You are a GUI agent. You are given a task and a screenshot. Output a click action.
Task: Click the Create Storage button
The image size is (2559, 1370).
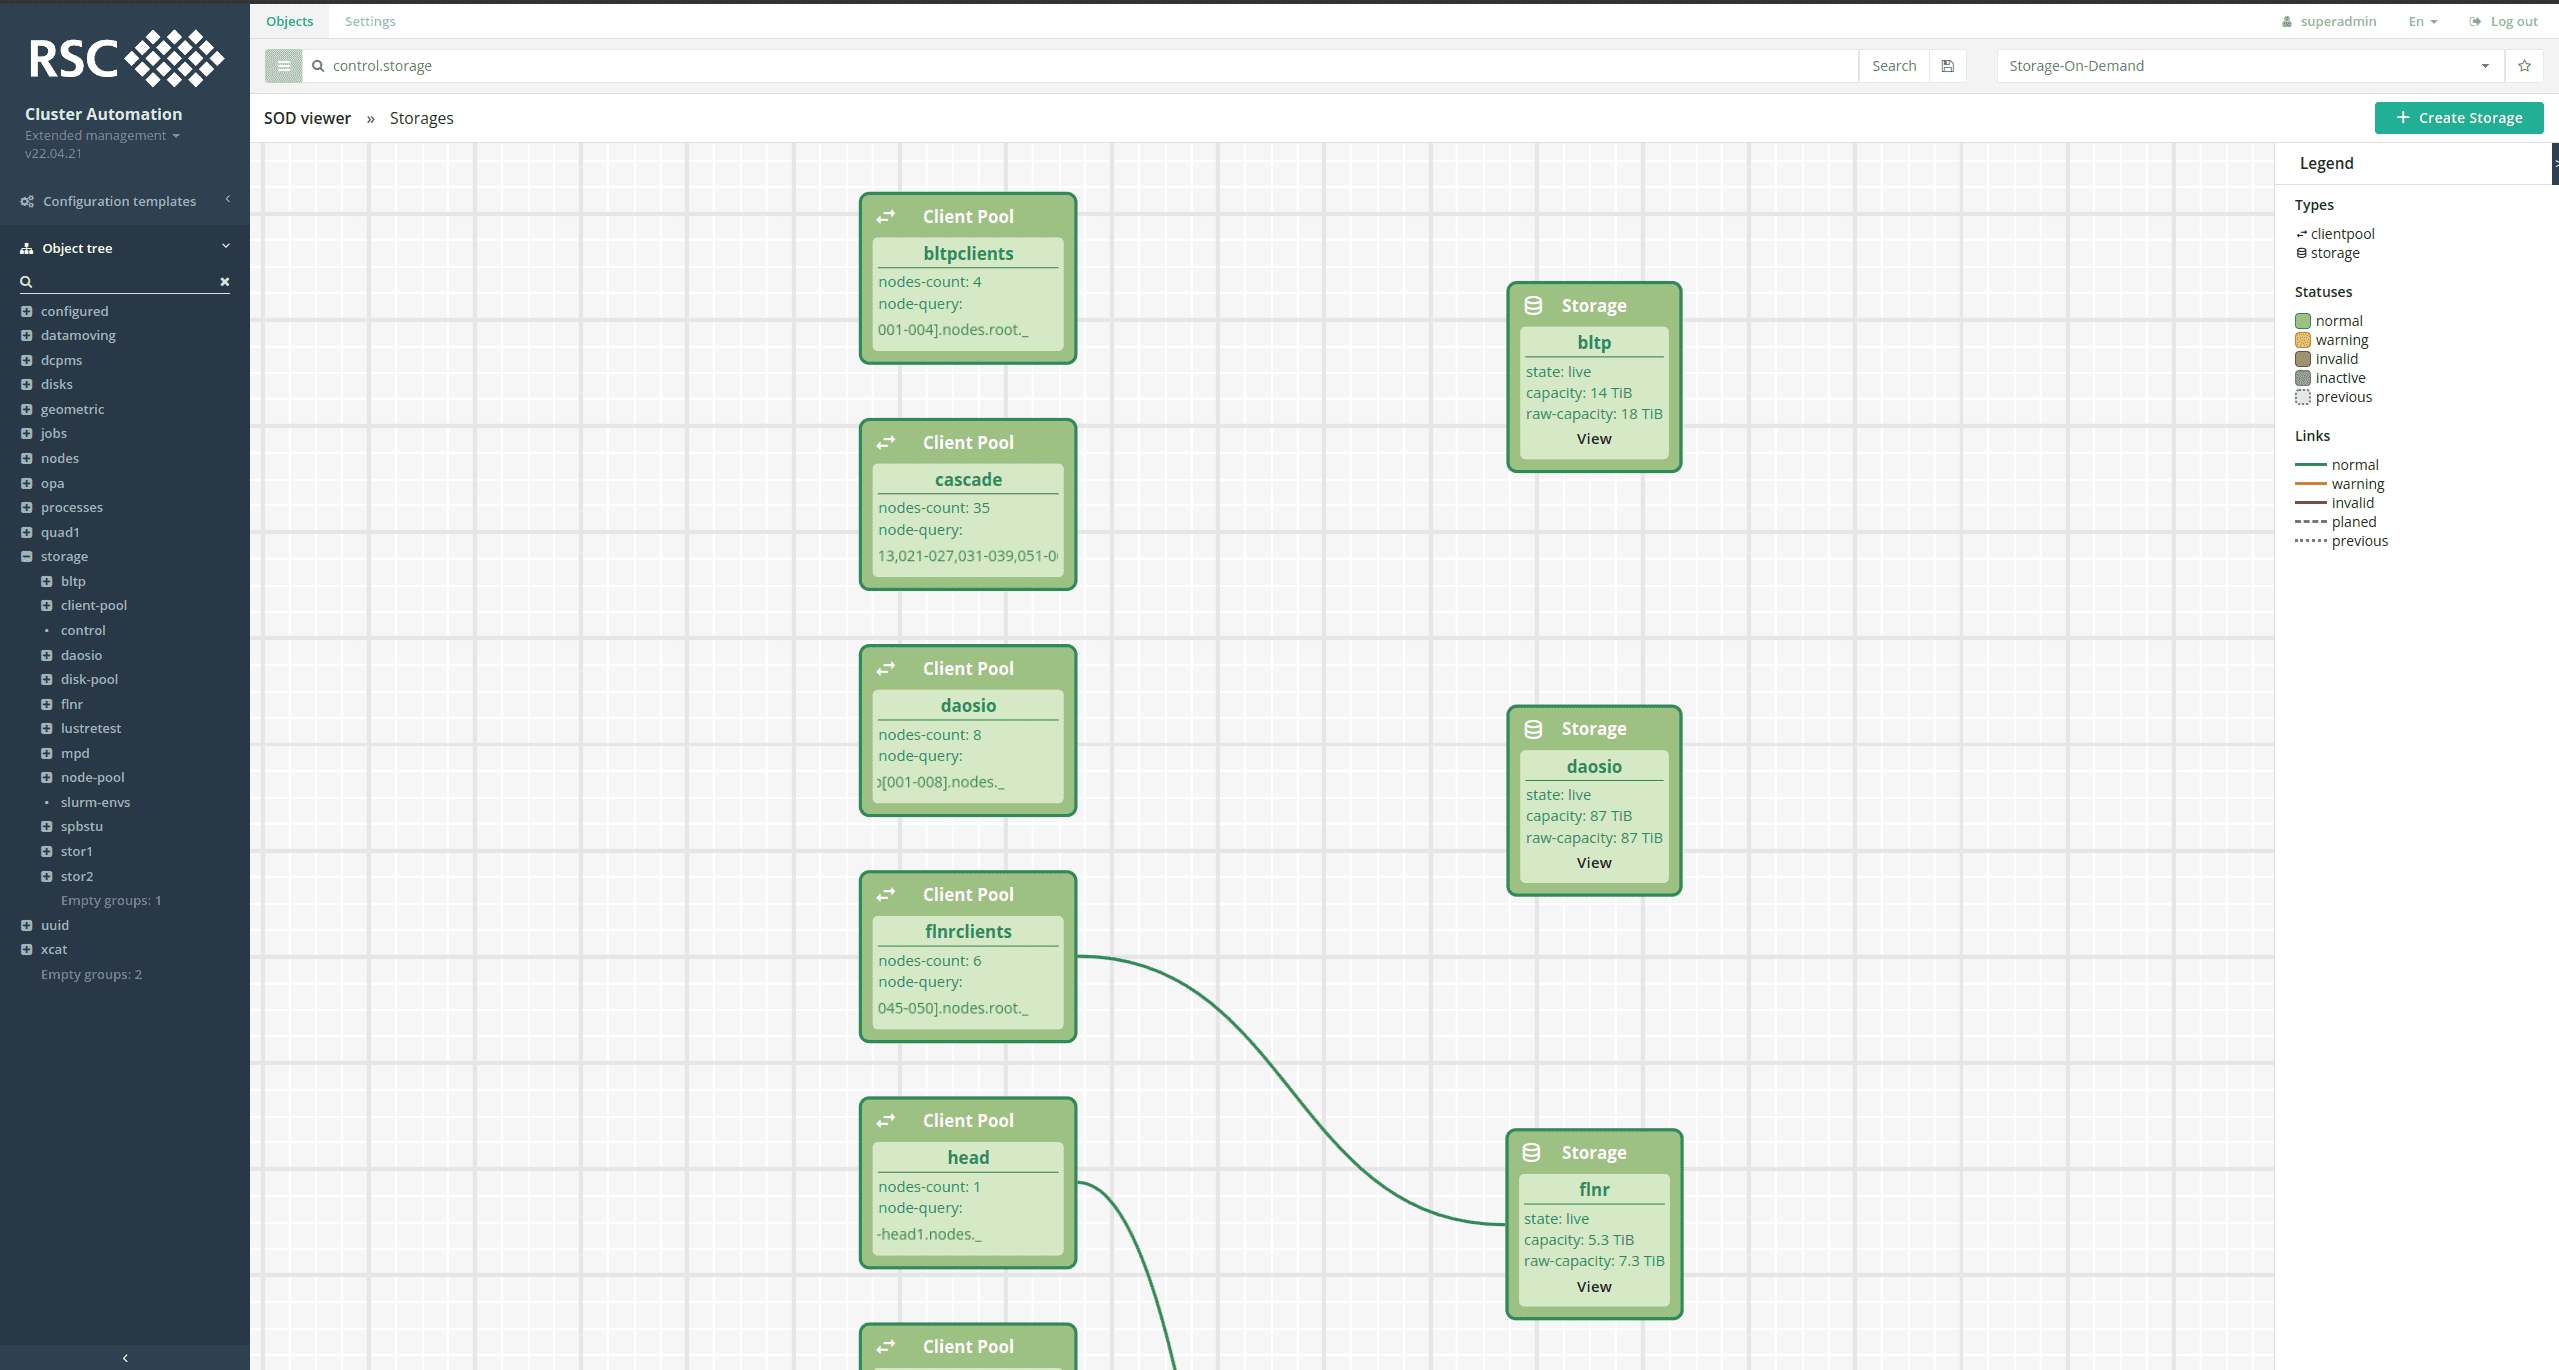coord(2459,118)
